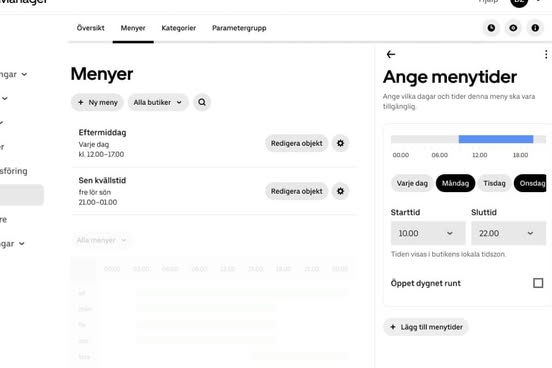Click the highlighted sidebar item
The width and height of the screenshot is (552, 368).
tap(21, 195)
